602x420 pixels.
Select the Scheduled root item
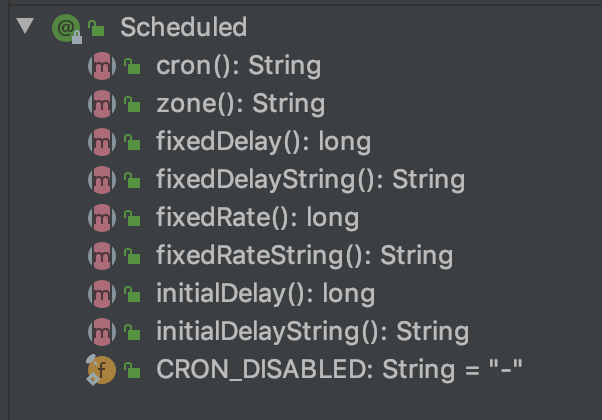click(183, 28)
